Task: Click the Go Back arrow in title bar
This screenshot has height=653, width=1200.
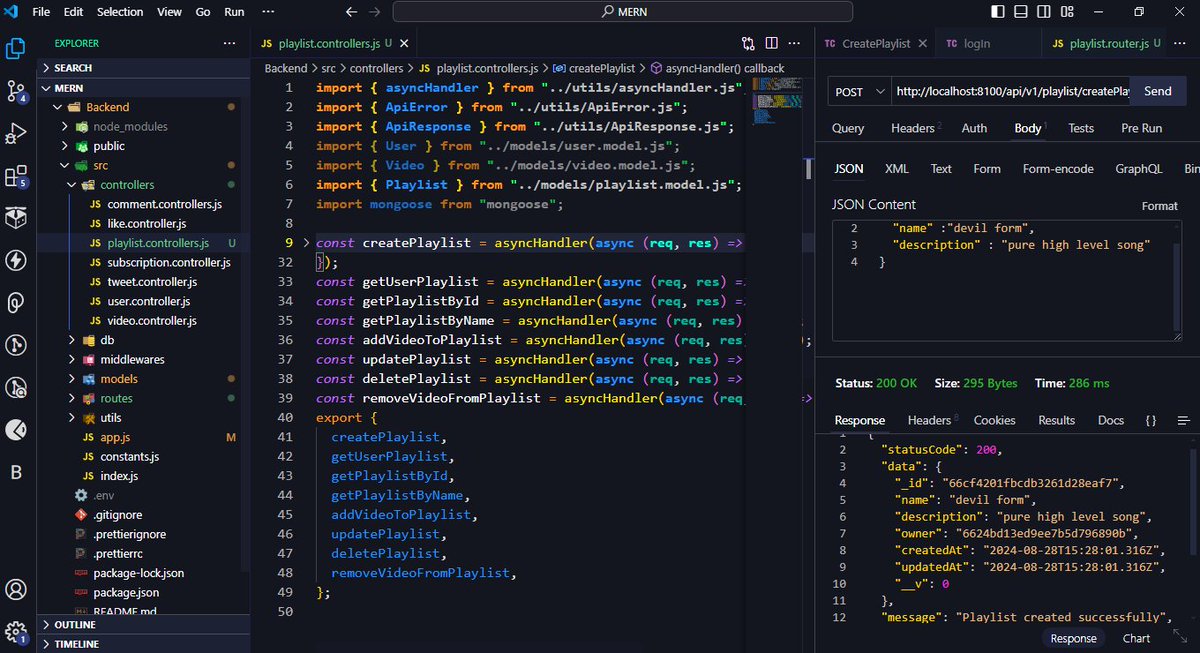Action: (x=350, y=12)
